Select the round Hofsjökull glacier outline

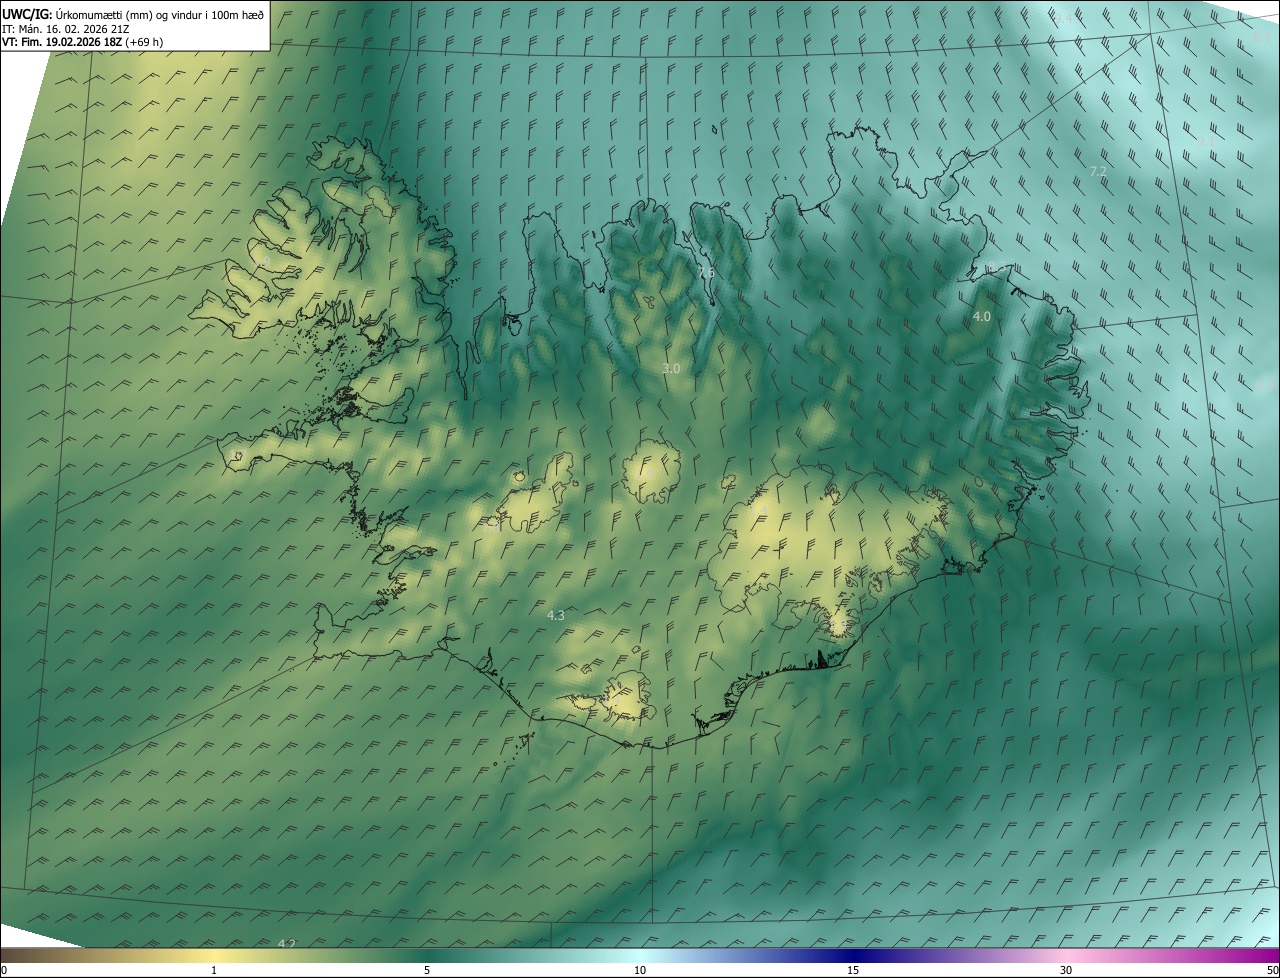click(651, 473)
